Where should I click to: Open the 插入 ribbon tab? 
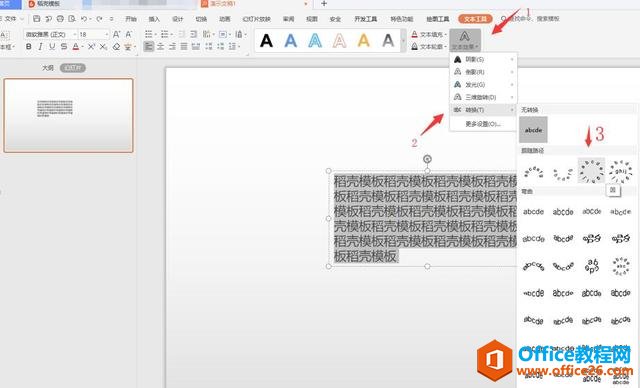tap(154, 19)
